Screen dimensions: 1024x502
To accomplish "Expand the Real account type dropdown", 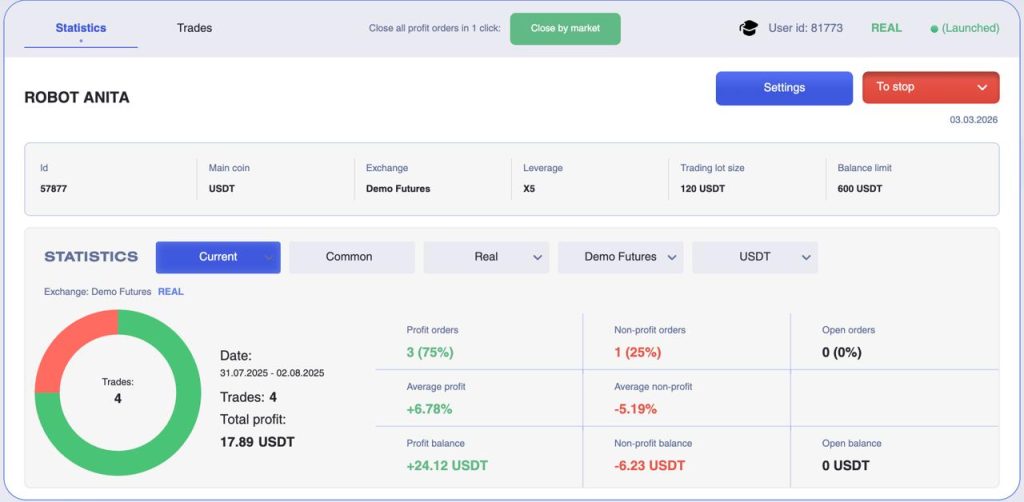I will (x=486, y=257).
